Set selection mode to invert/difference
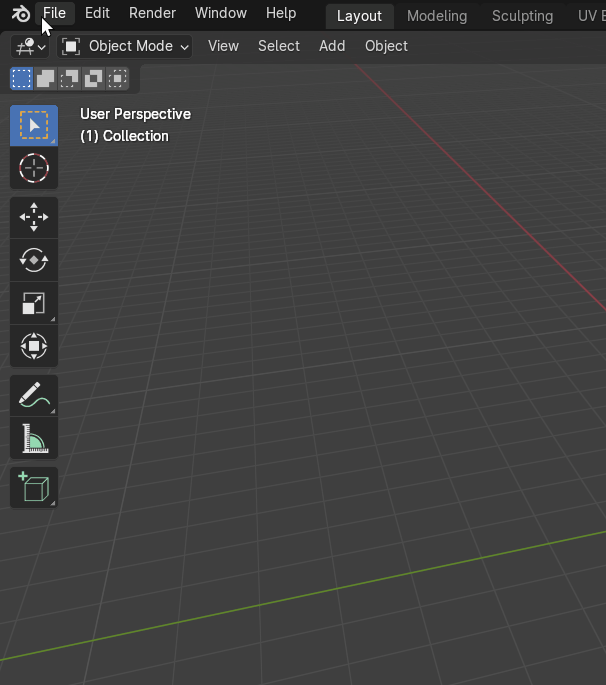 pos(93,79)
